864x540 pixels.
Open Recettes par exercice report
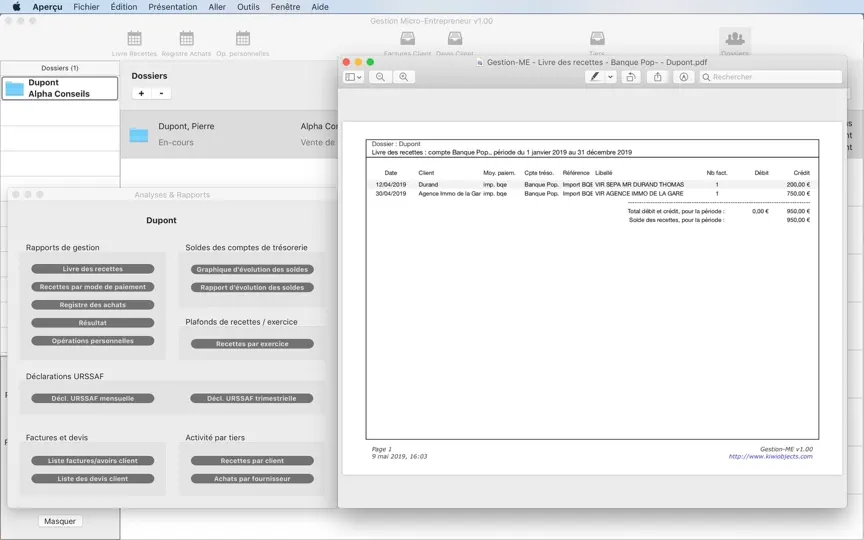[252, 344]
